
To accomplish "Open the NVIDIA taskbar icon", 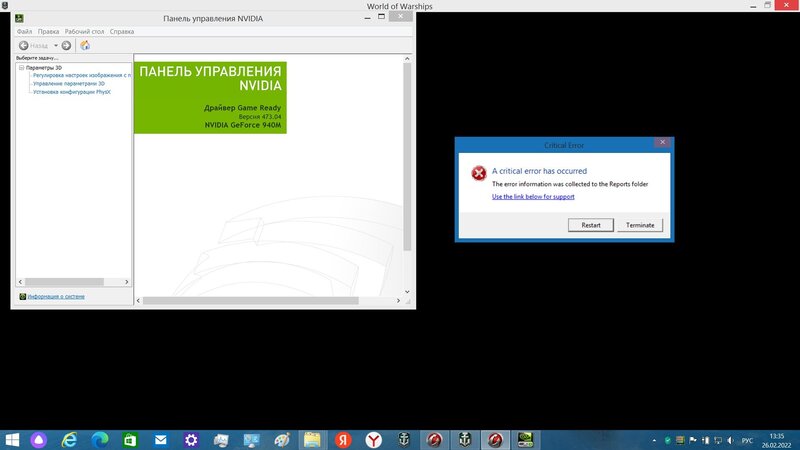I will click(526, 440).
